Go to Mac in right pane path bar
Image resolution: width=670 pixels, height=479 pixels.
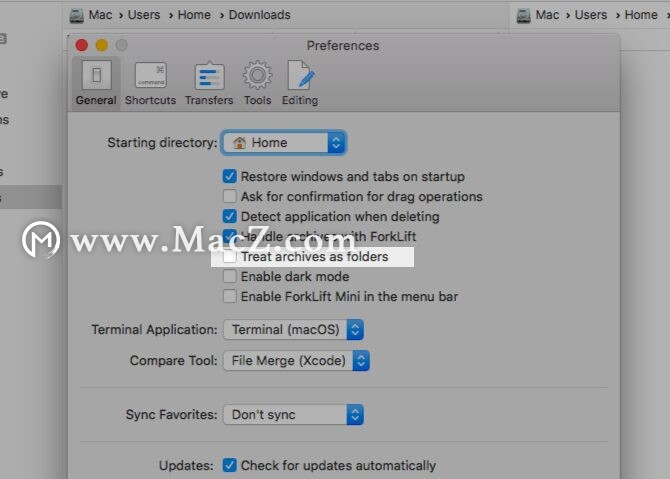point(547,15)
